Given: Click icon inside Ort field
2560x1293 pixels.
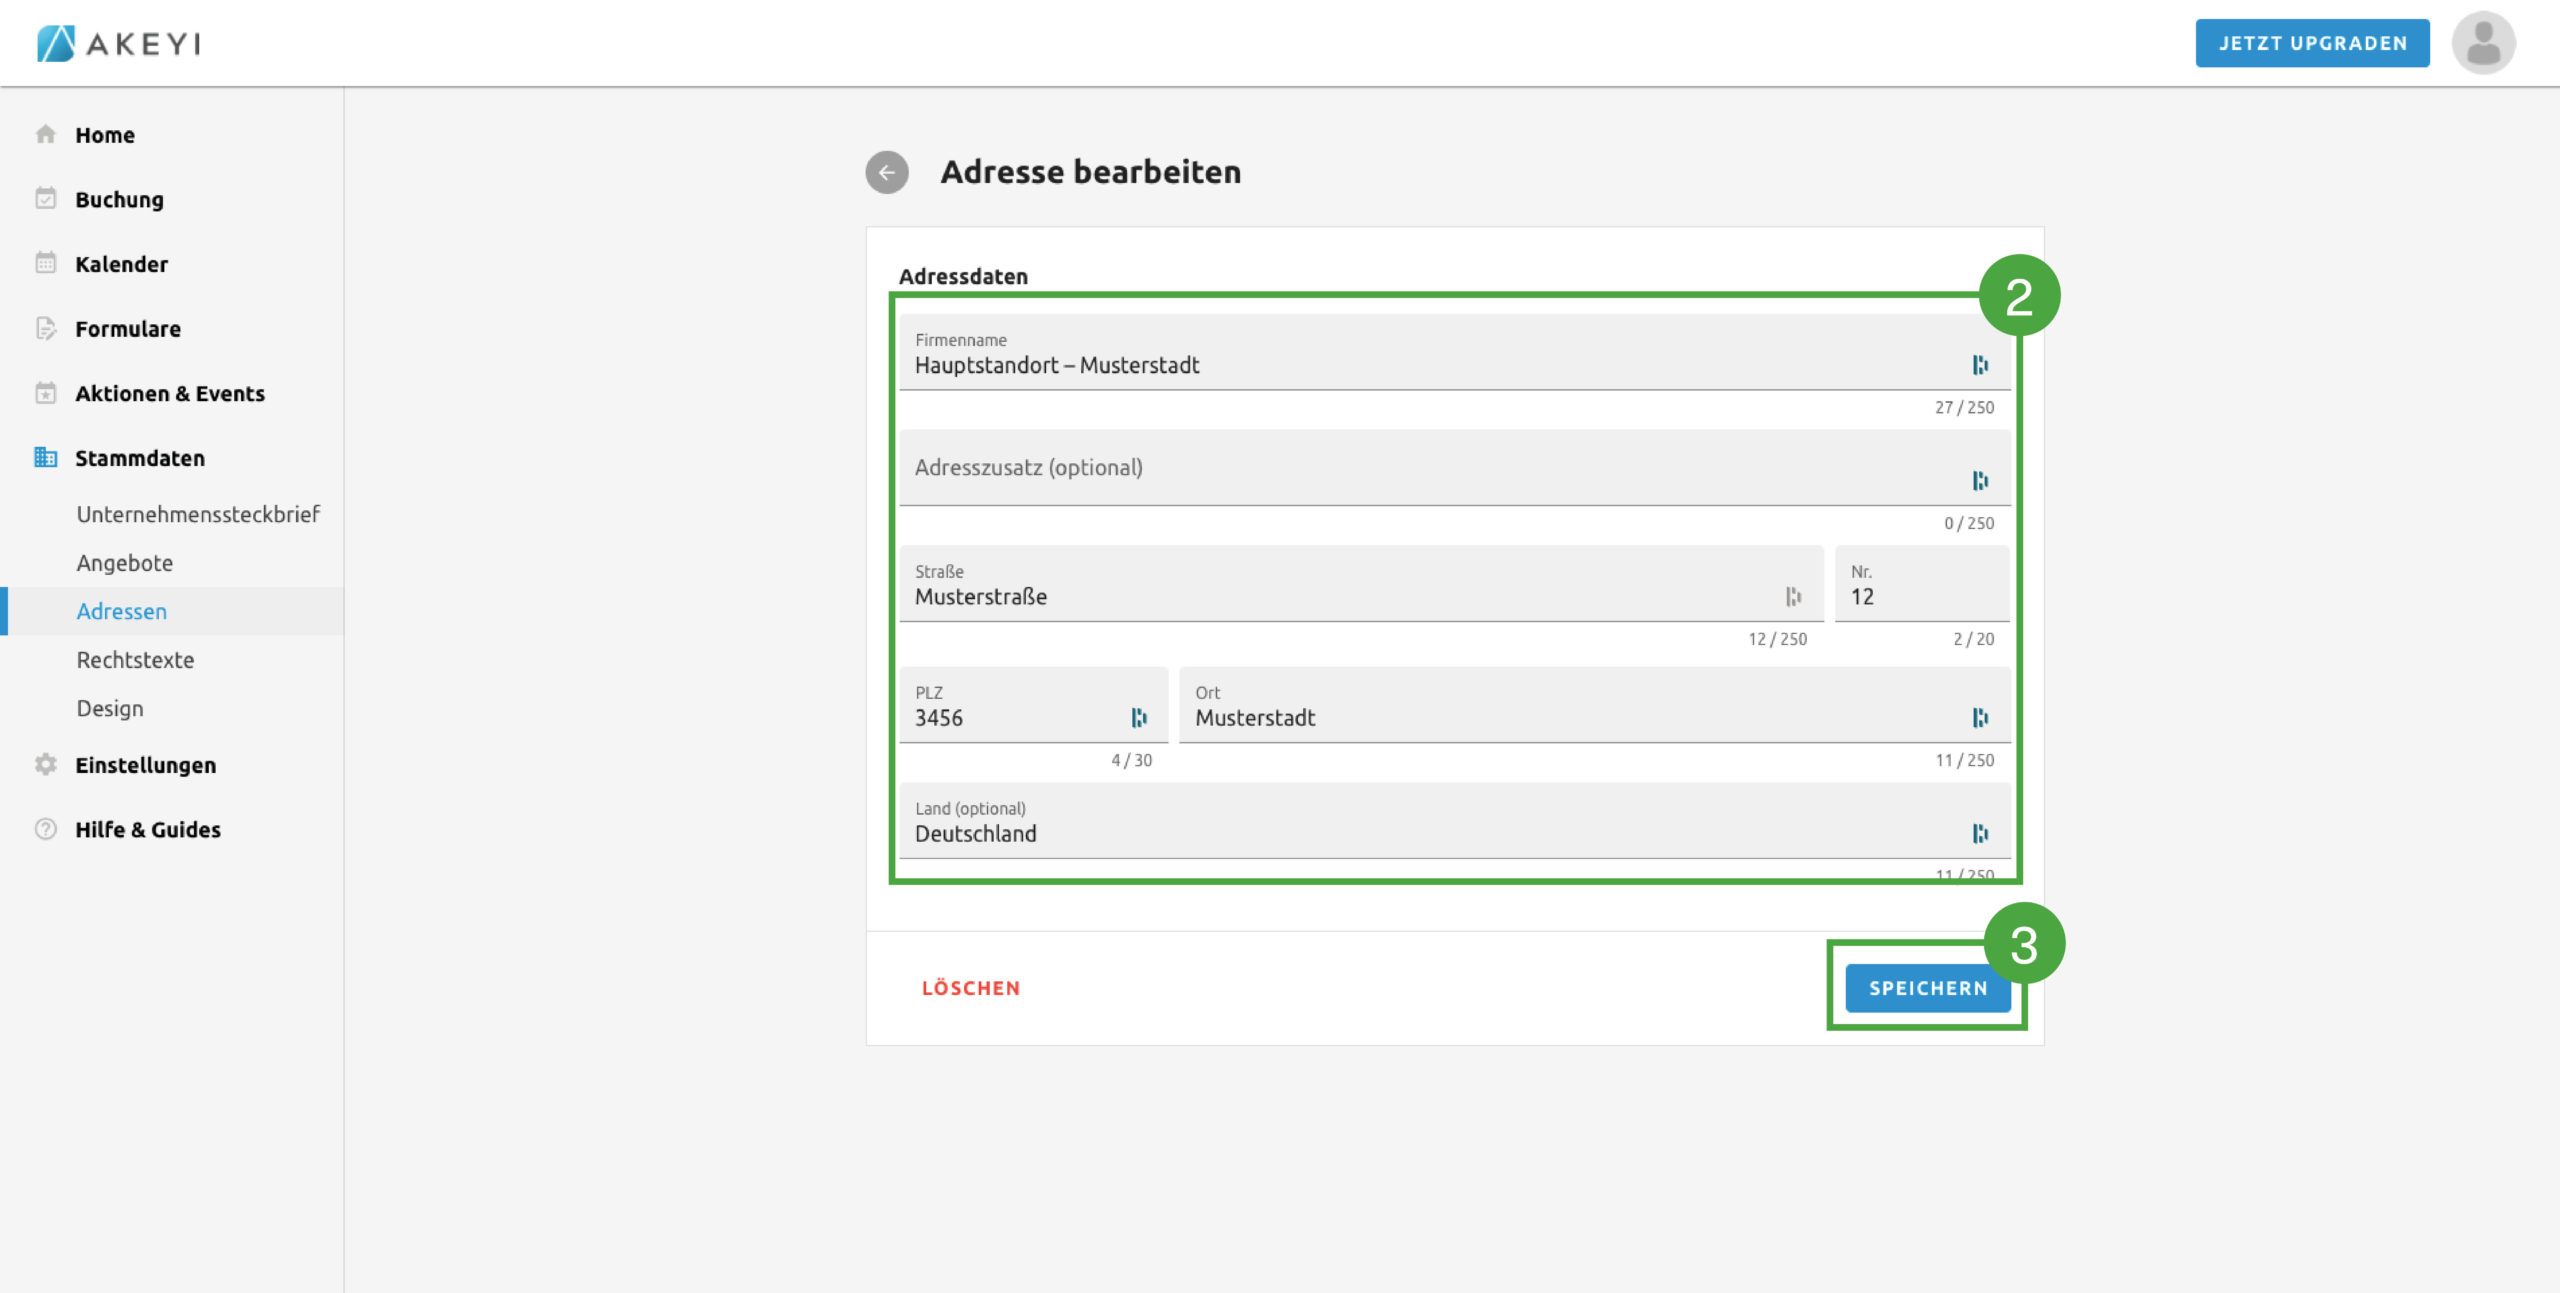Looking at the screenshot, I should [1979, 717].
